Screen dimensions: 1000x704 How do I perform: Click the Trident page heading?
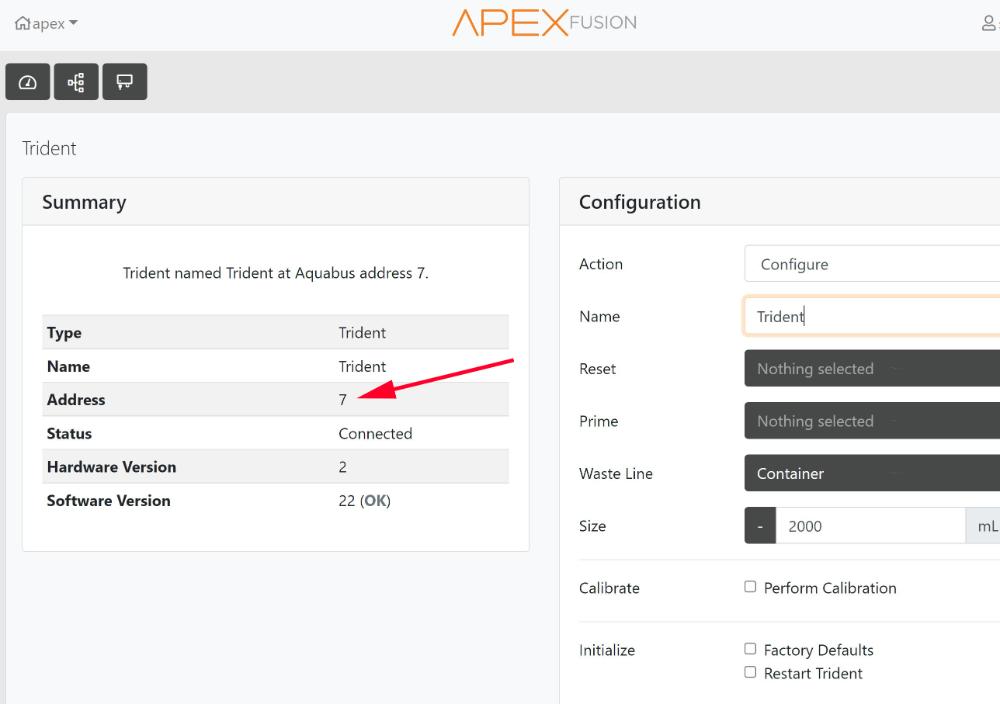coord(49,148)
